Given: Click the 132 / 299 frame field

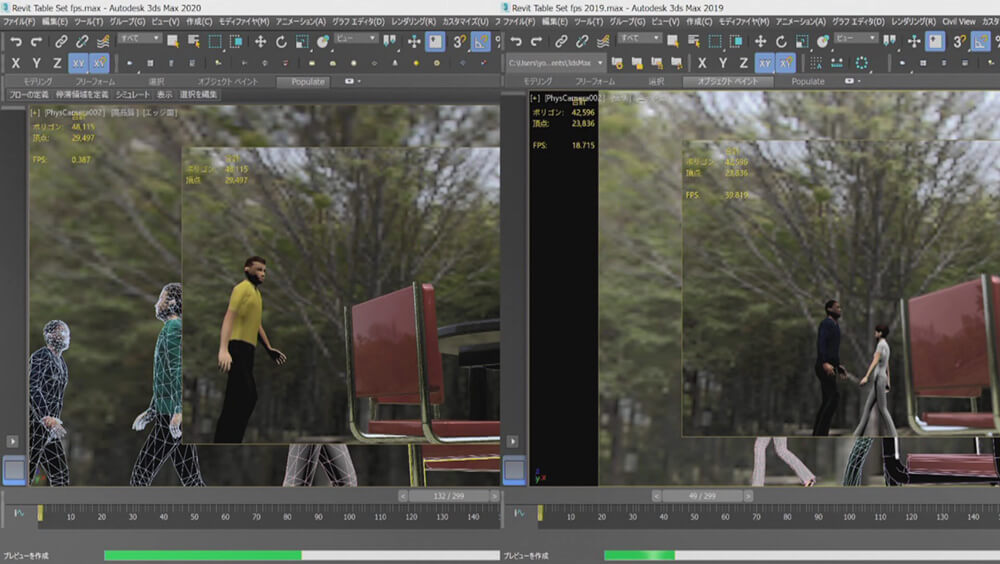Looking at the screenshot, I should click(449, 496).
